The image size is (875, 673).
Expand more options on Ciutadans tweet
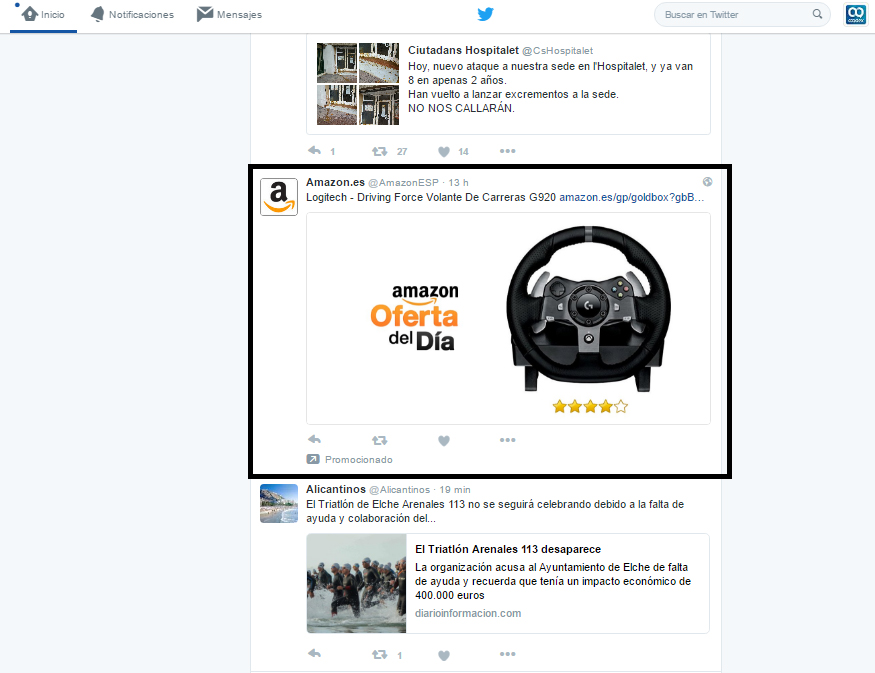pyautogui.click(x=507, y=152)
